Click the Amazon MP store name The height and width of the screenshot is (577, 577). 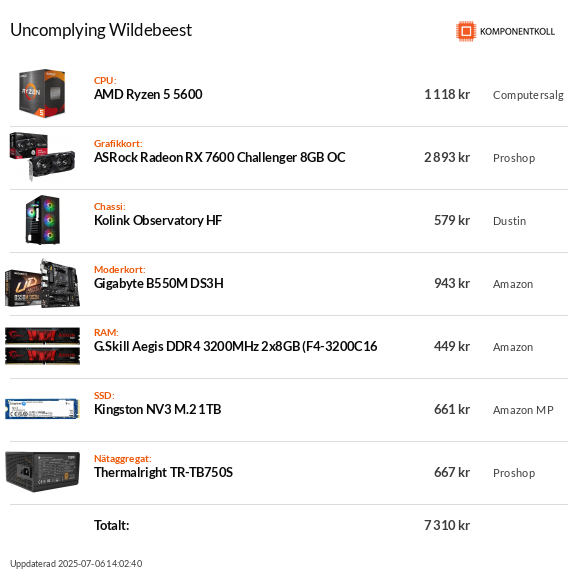pos(523,410)
